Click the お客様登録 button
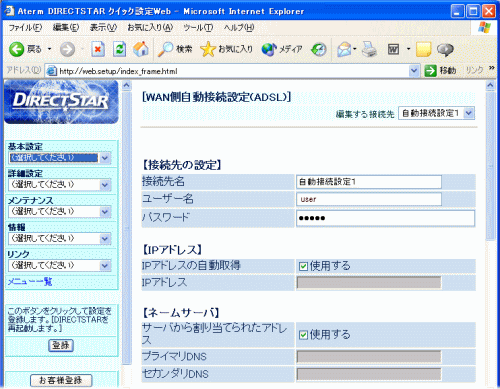The height and width of the screenshot is (389, 500). click(61, 380)
